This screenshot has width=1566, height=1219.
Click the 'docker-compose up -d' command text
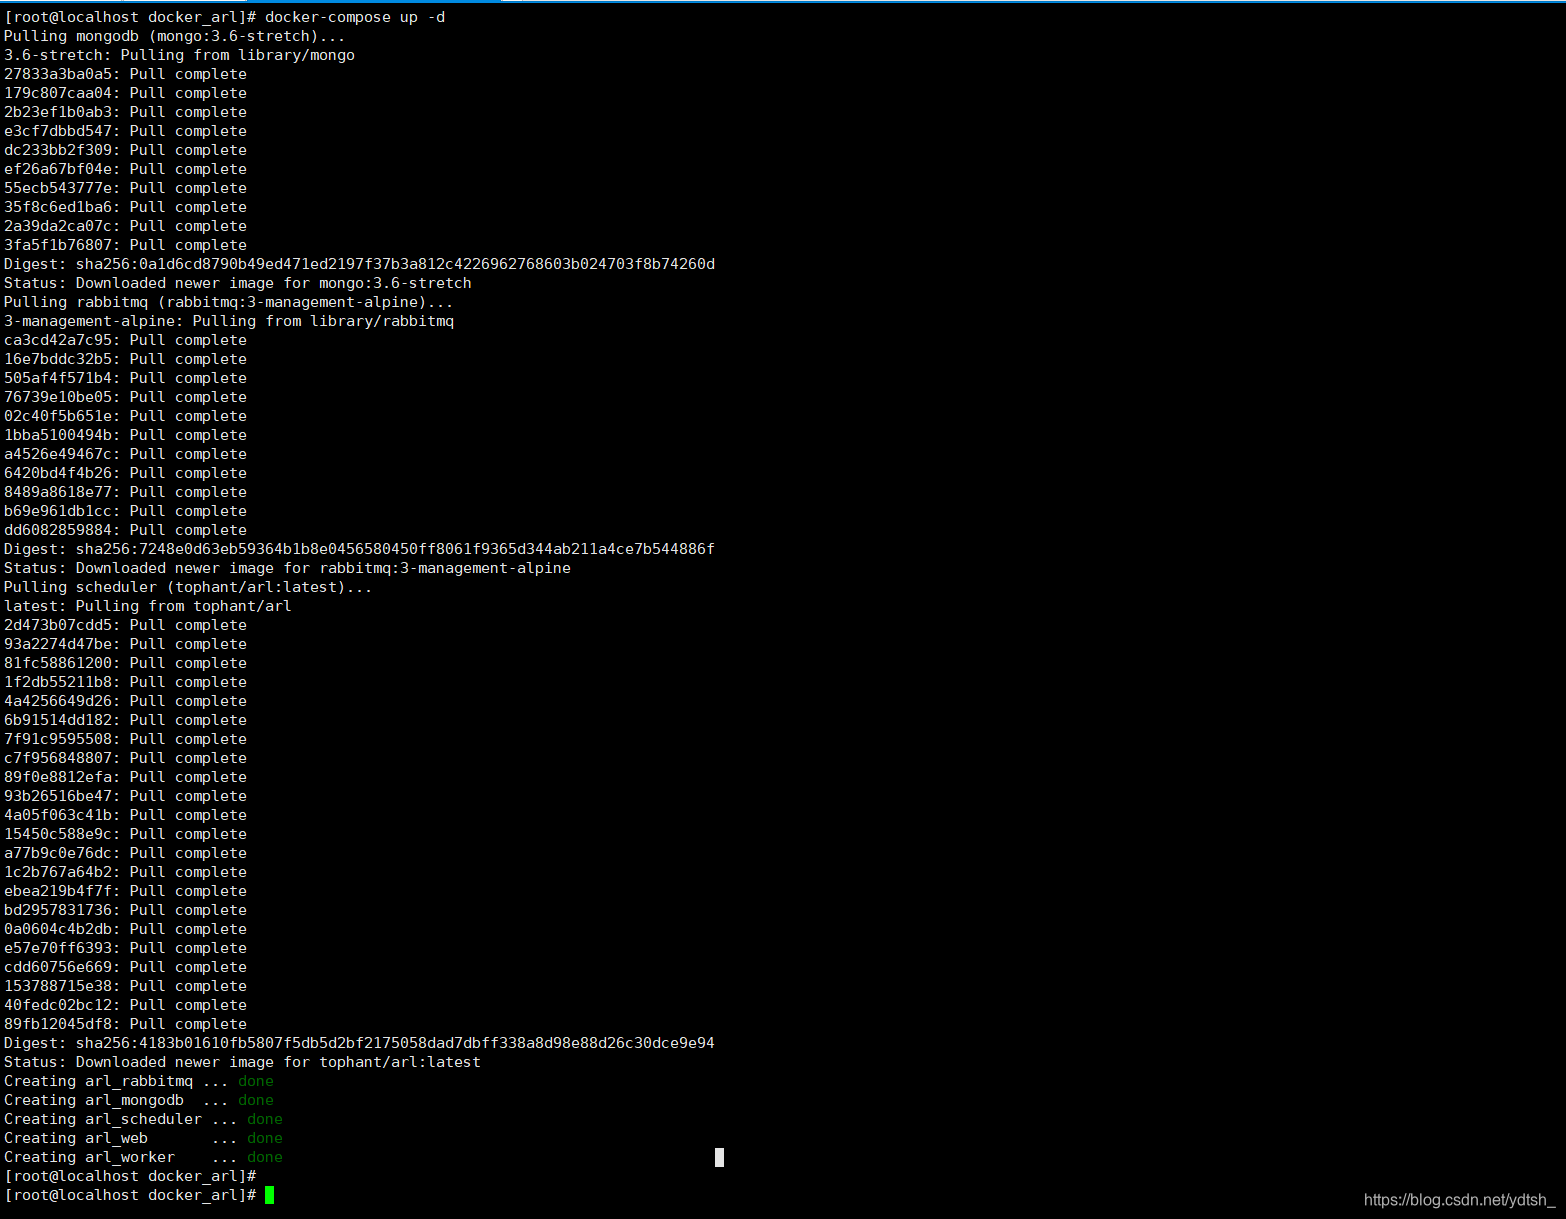(x=355, y=17)
